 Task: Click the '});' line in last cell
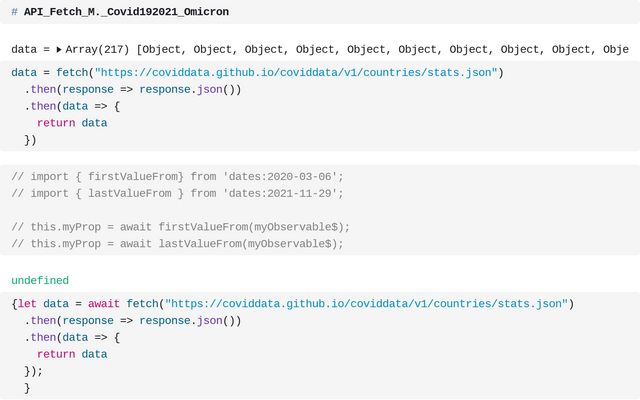pyautogui.click(x=33, y=371)
